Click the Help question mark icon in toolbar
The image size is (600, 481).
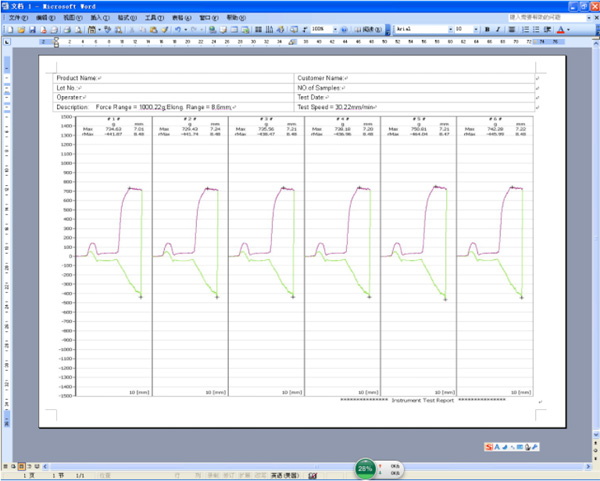point(343,30)
